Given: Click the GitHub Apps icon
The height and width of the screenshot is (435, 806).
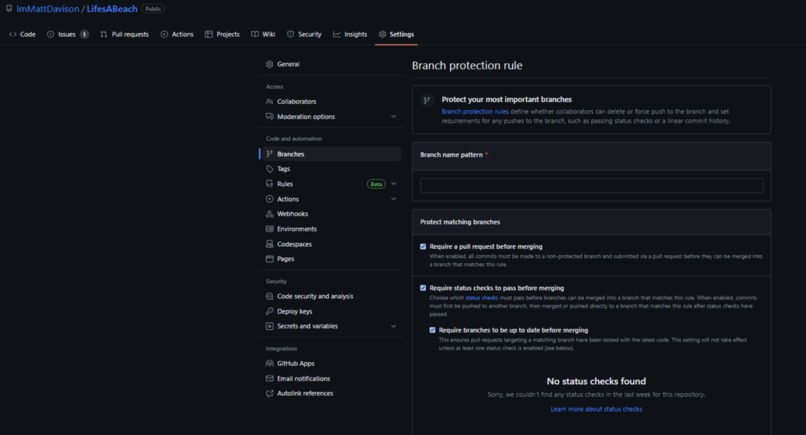Looking at the screenshot, I should (x=269, y=364).
